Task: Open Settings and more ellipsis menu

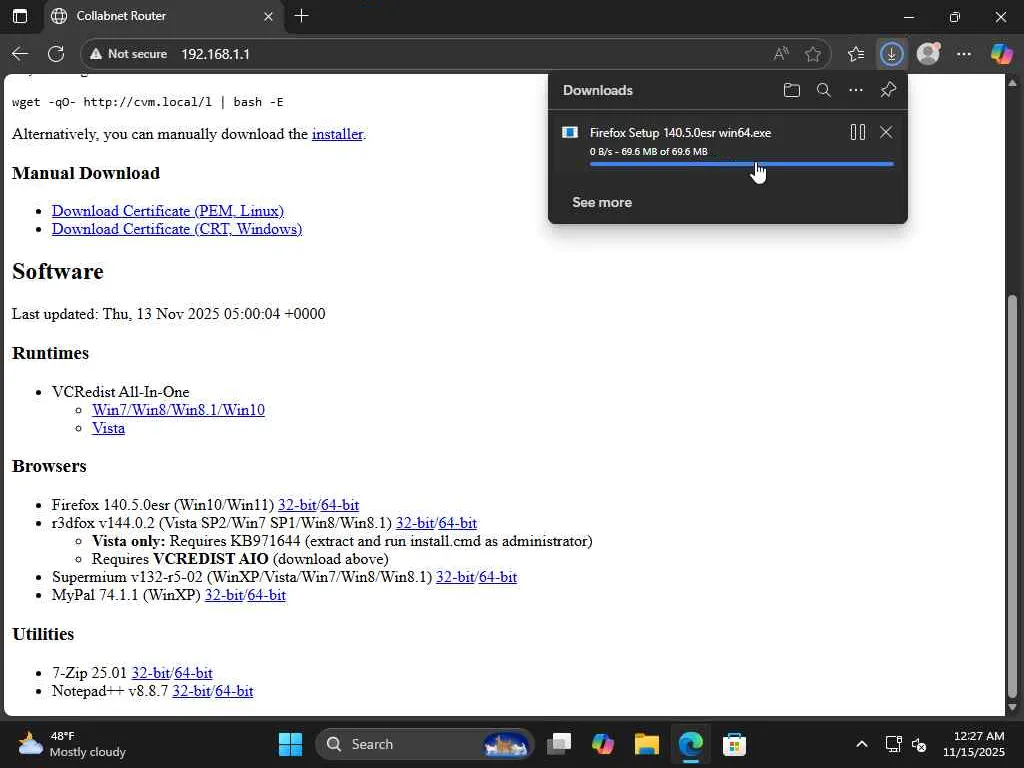Action: (x=964, y=54)
